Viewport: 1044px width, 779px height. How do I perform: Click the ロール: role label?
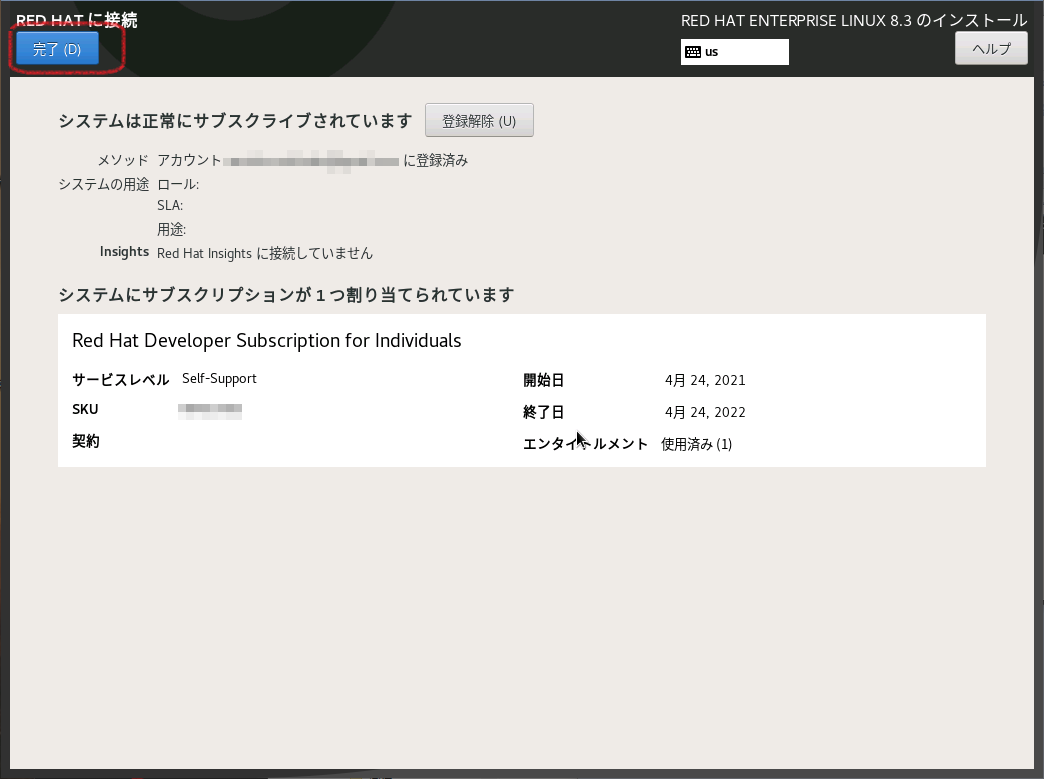[x=178, y=184]
